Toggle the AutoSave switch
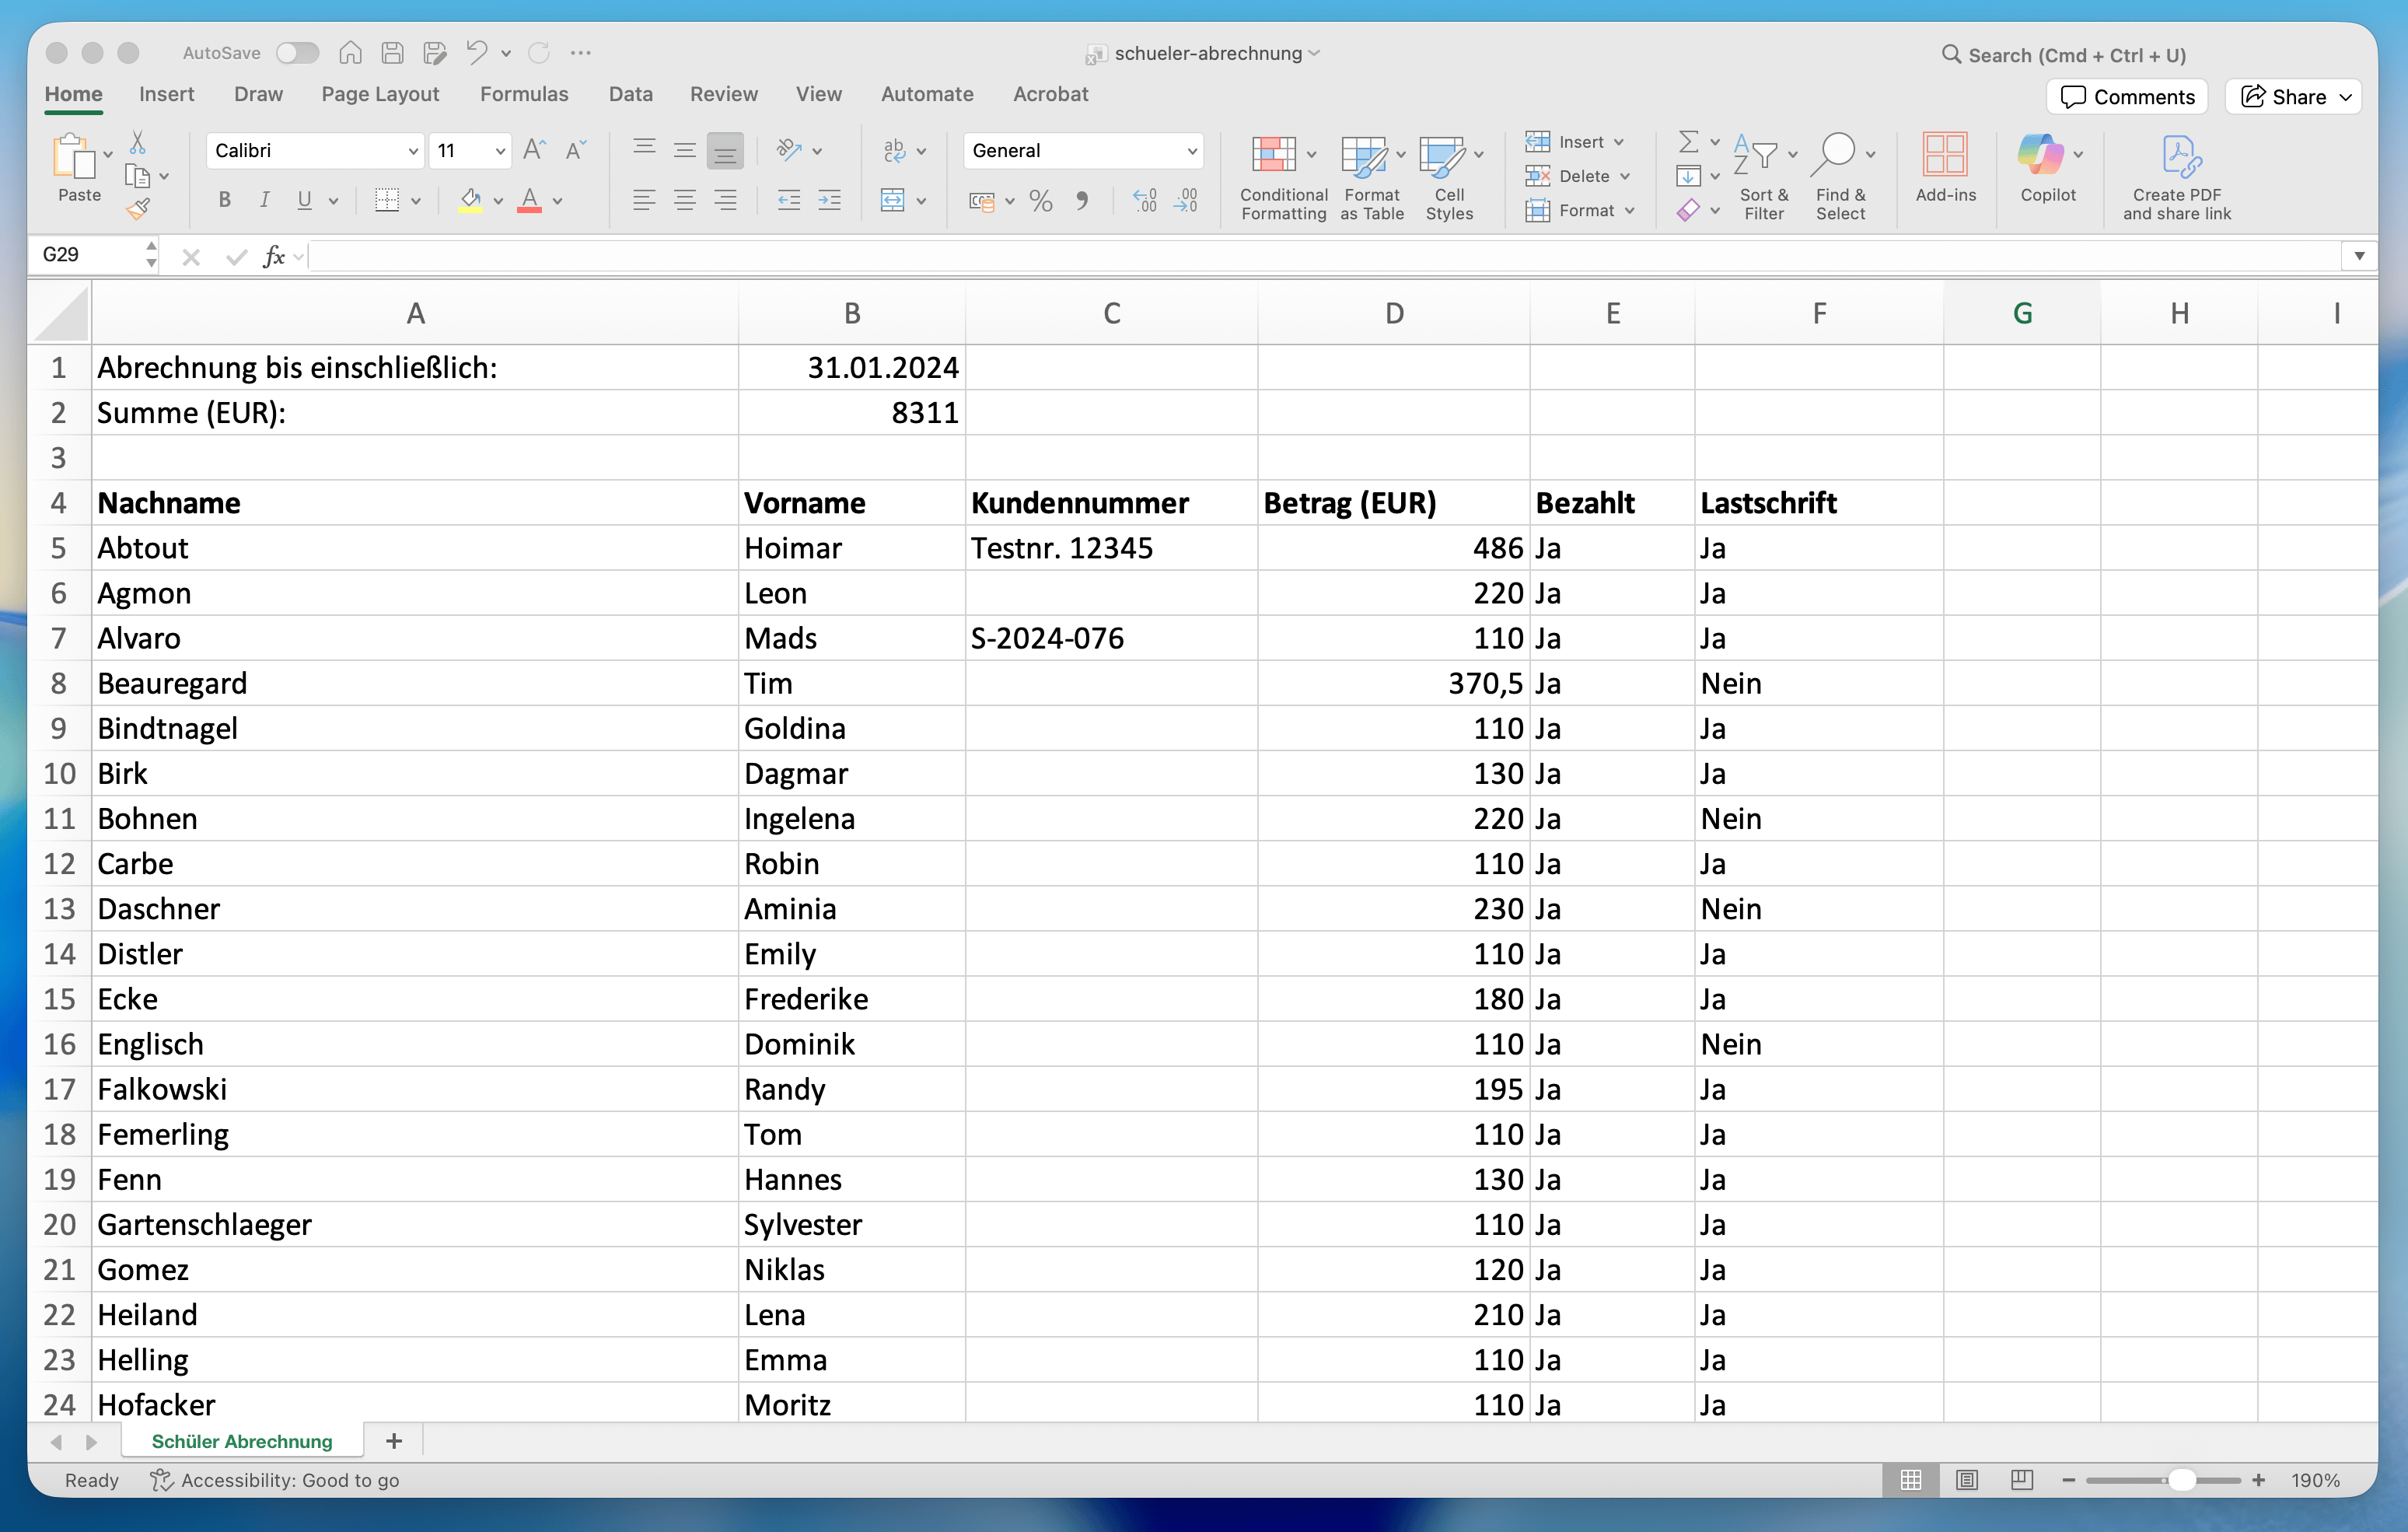The image size is (2408, 1532). [297, 53]
